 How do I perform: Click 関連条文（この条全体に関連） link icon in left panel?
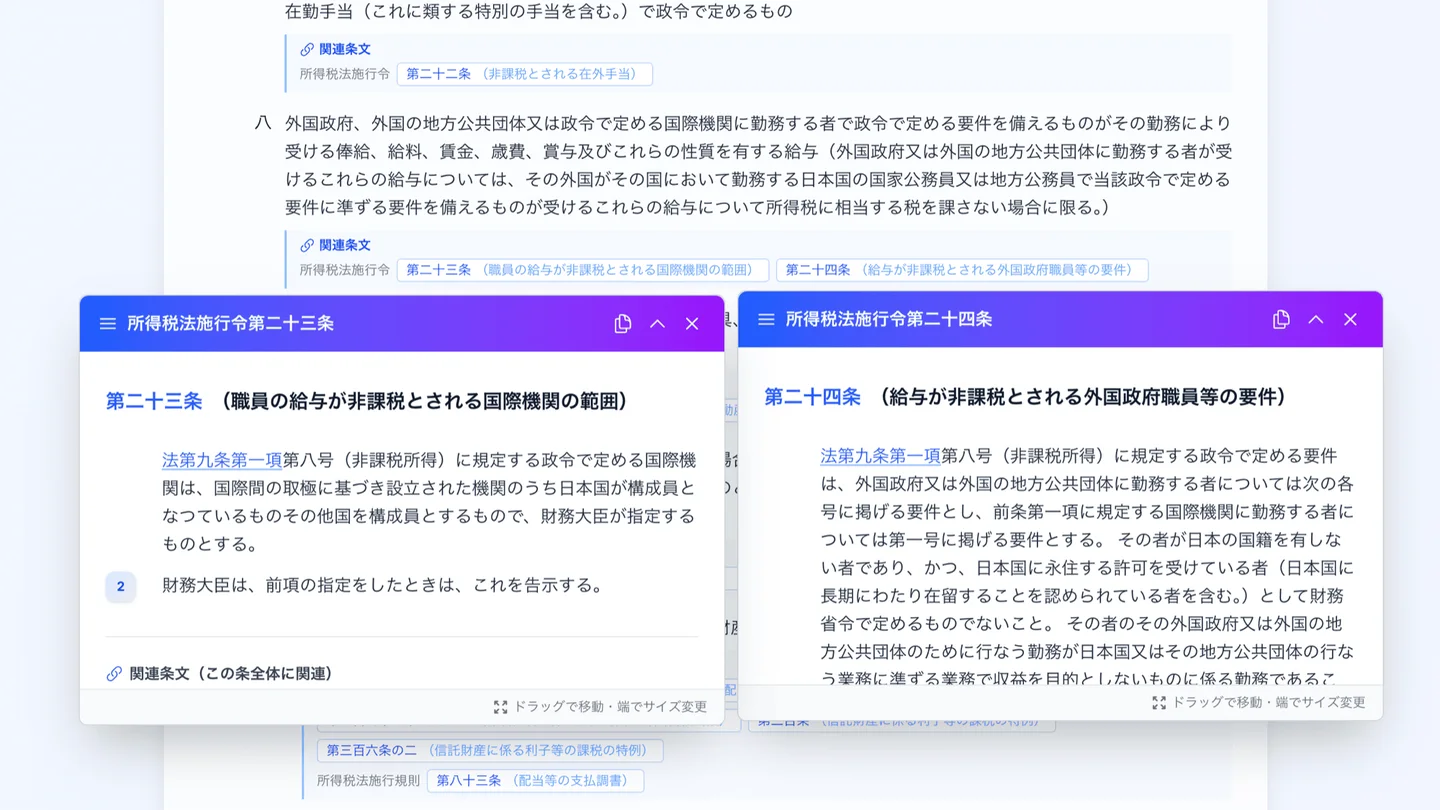pos(114,674)
